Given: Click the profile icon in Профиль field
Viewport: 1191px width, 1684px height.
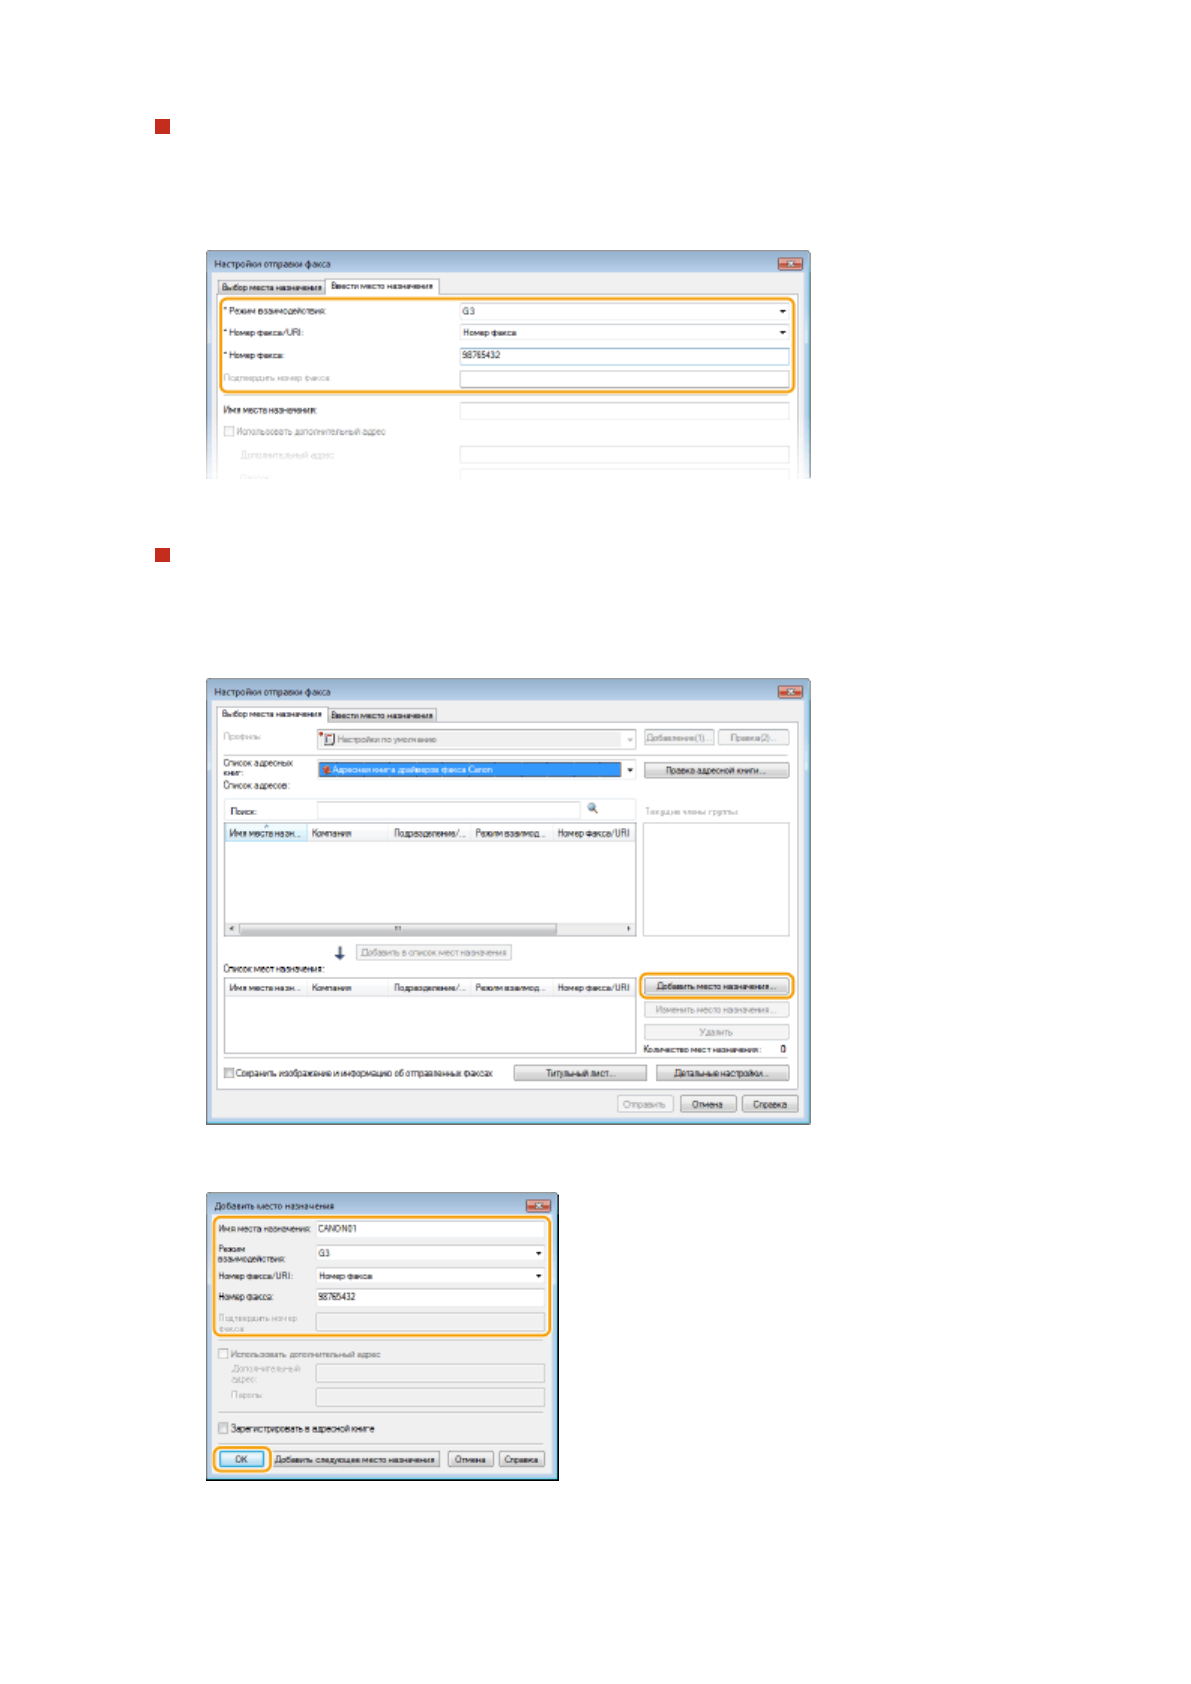Looking at the screenshot, I should pos(327,739).
